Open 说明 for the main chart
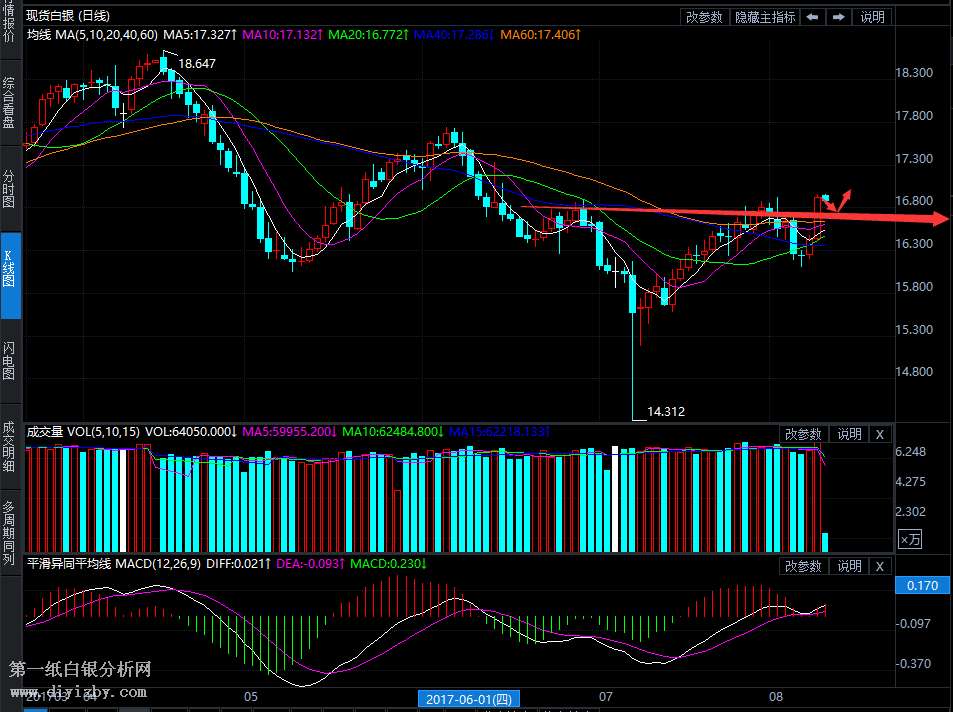The width and height of the screenshot is (953, 712). click(872, 17)
